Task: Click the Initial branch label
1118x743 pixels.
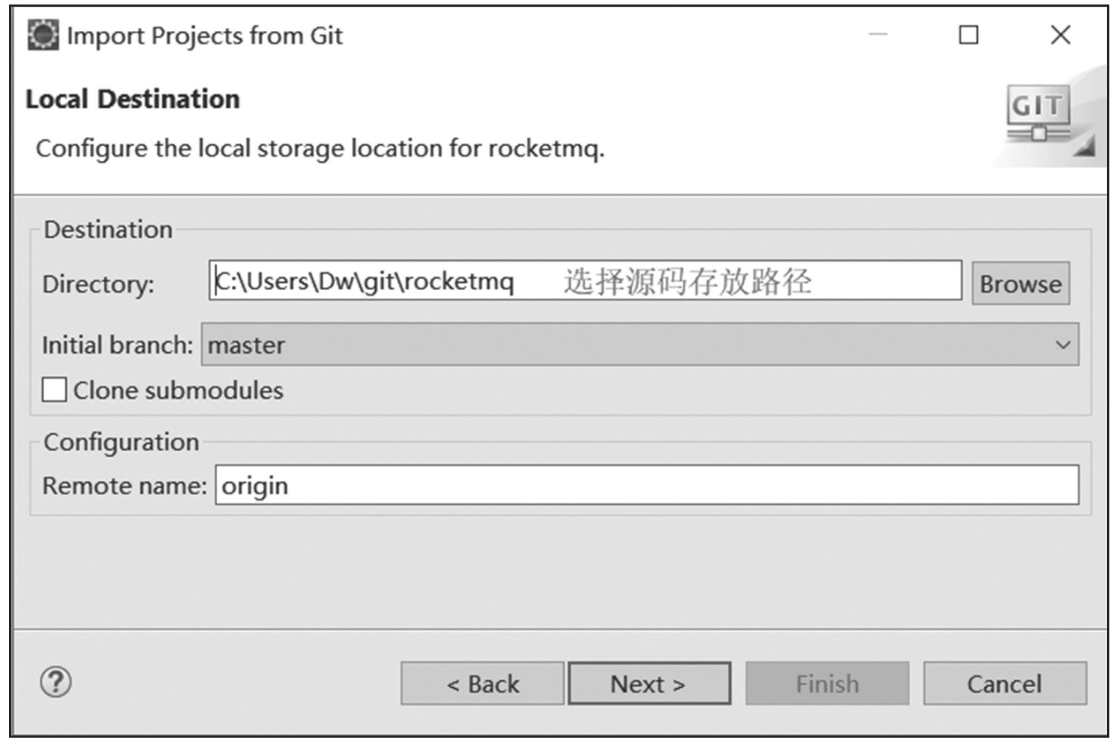Action: point(117,345)
